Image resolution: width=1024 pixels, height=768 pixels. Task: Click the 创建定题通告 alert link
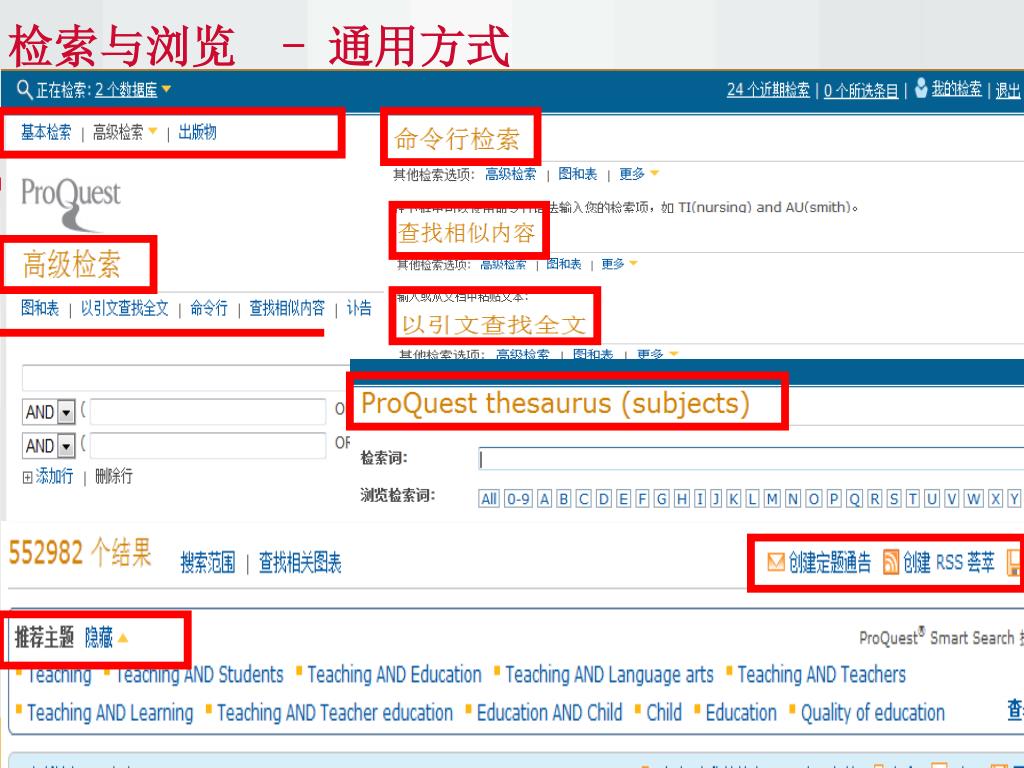pos(829,562)
